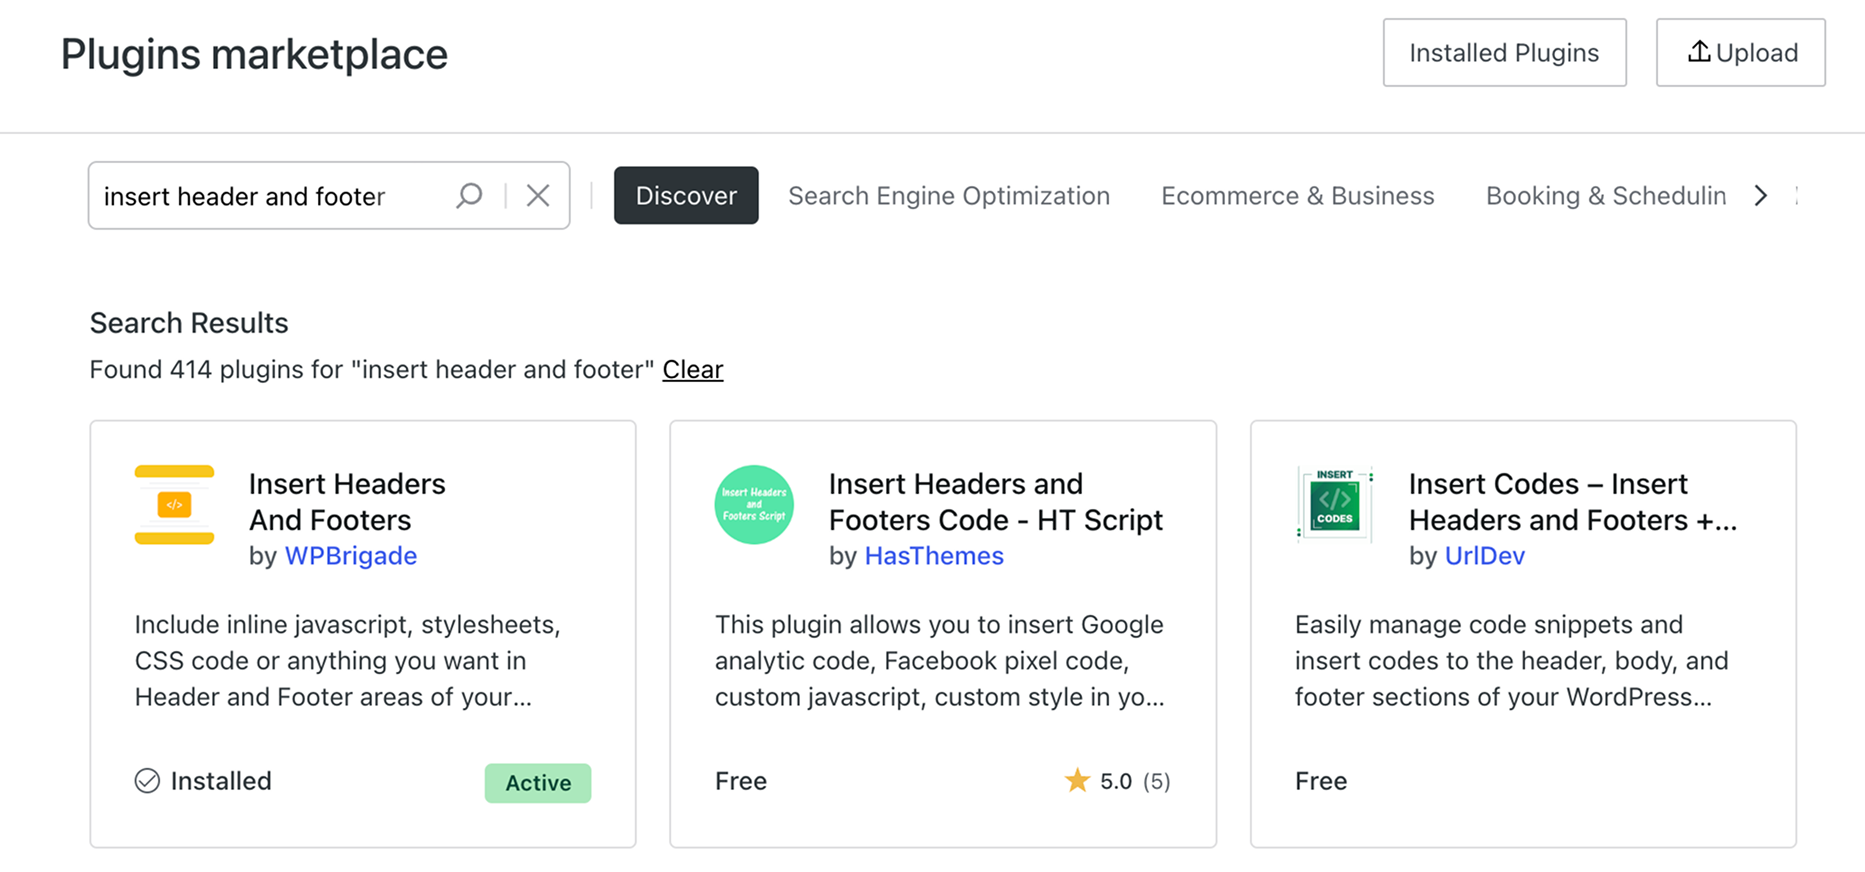Expand more categories with right chevron
Screen dimensions: 1865x872
1761,196
